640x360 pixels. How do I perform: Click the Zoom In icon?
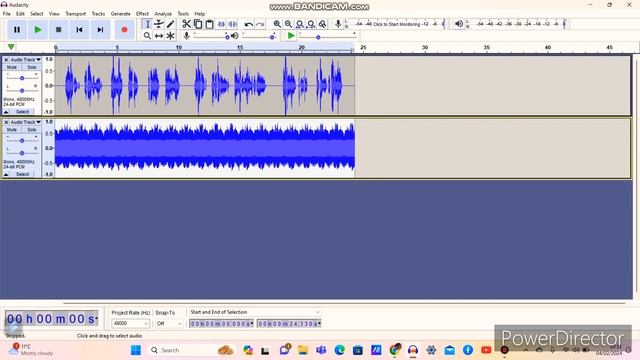[277, 24]
